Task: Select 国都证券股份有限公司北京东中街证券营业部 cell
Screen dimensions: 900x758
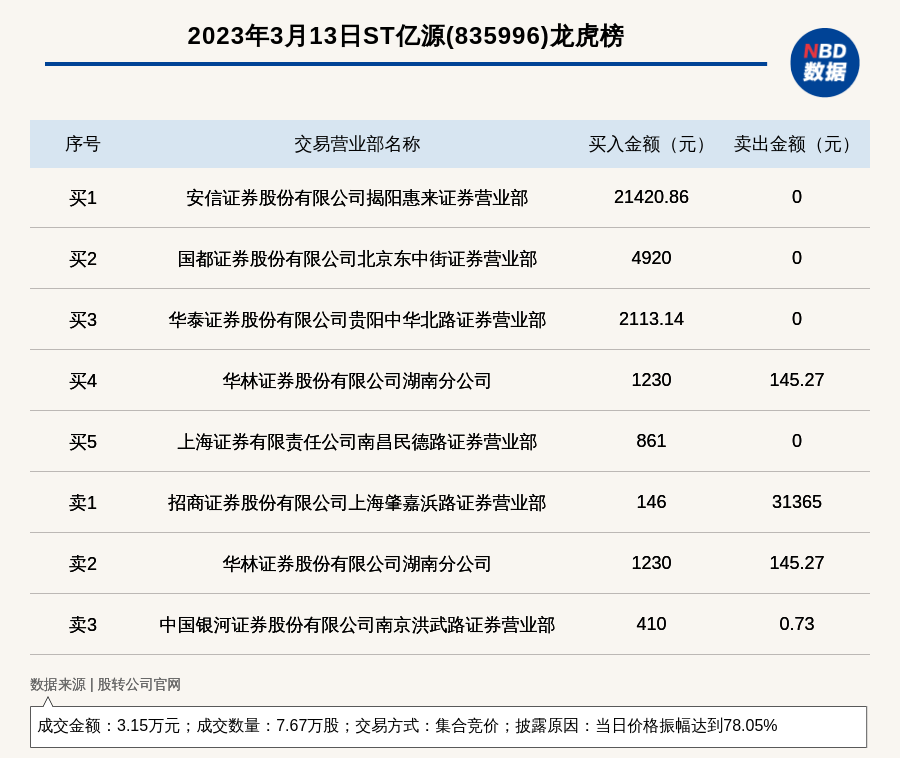Action: click(x=357, y=259)
